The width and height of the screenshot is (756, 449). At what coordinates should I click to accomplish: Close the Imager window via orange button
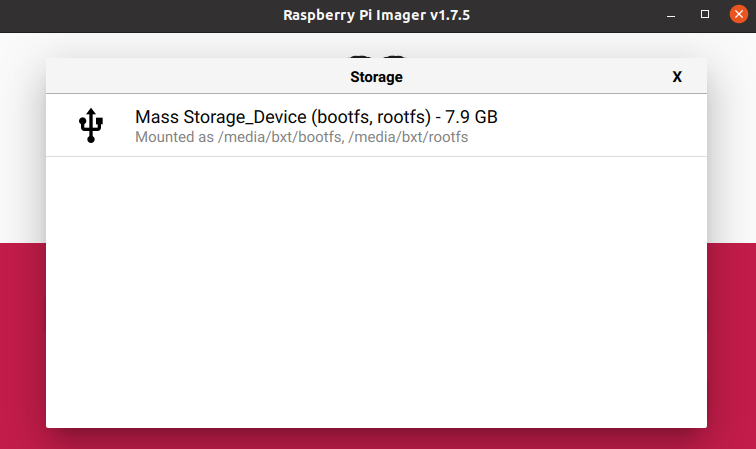click(739, 14)
